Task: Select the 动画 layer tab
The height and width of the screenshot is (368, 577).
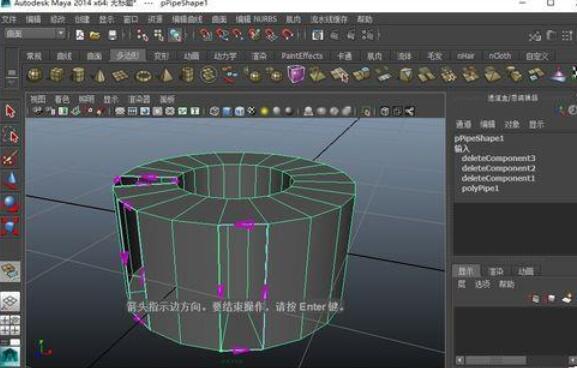Action: [525, 272]
